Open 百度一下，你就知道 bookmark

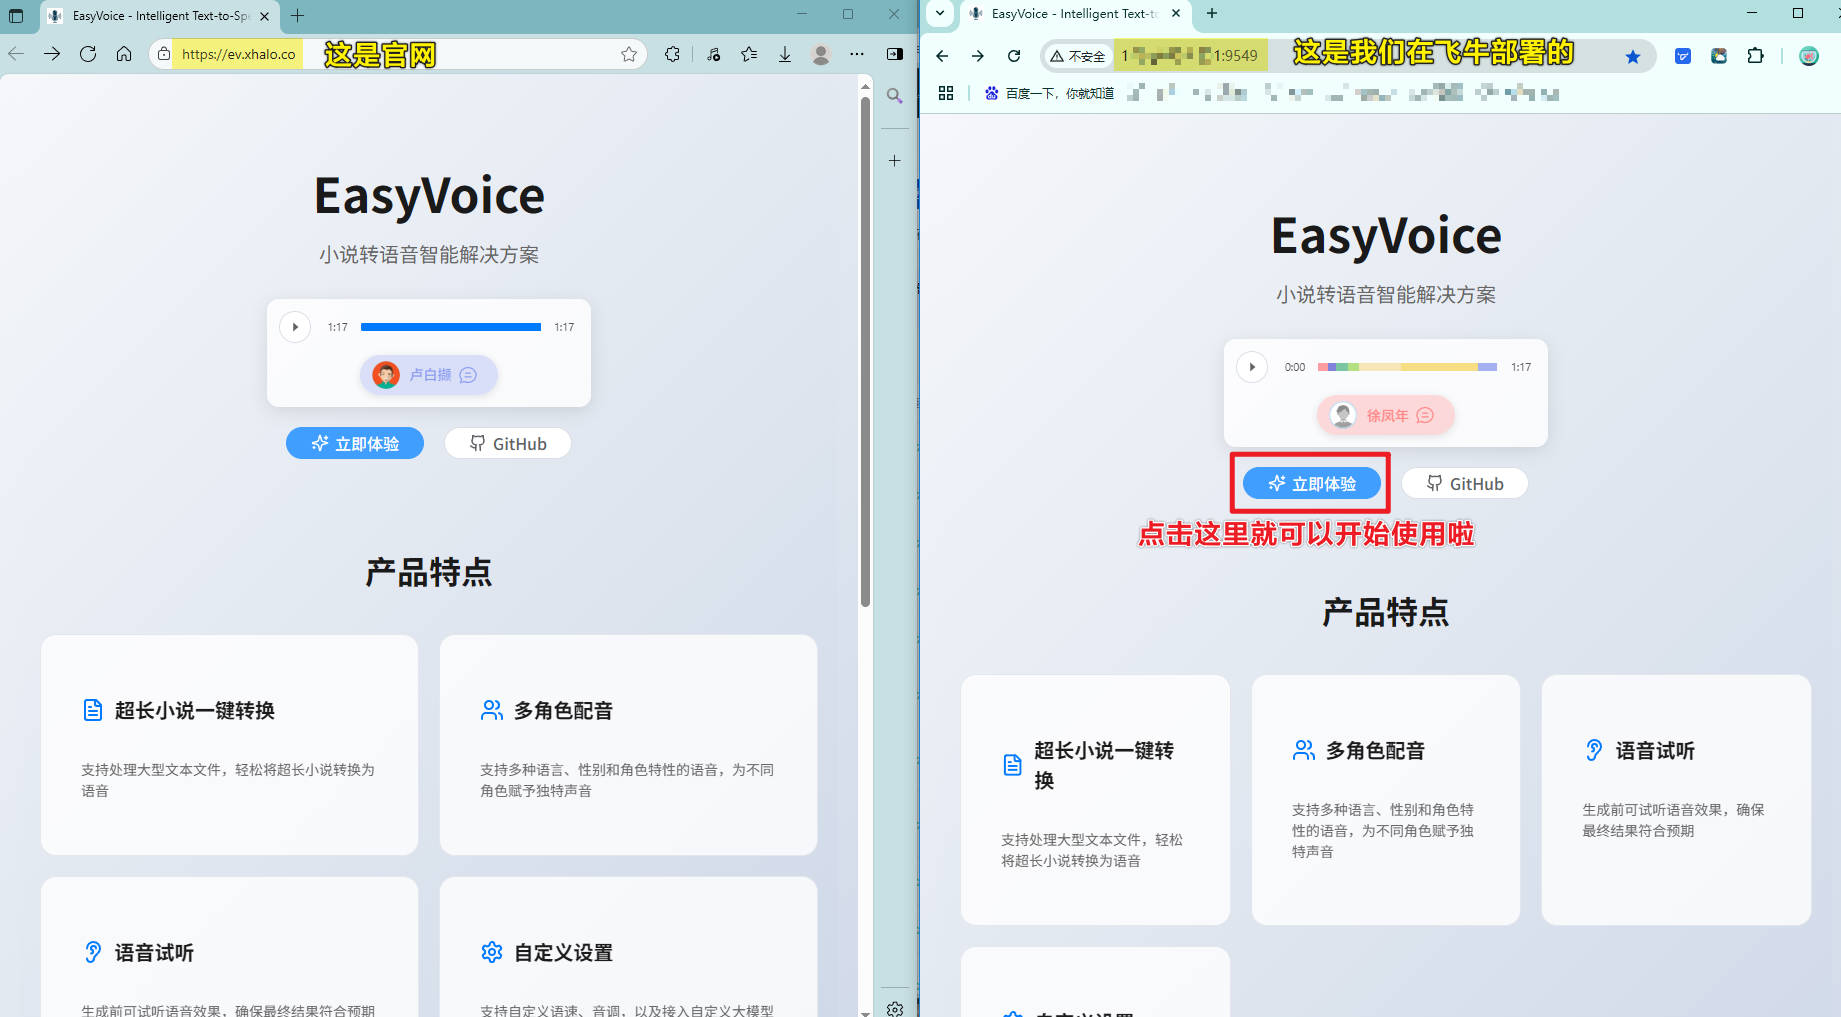[x=1049, y=93]
